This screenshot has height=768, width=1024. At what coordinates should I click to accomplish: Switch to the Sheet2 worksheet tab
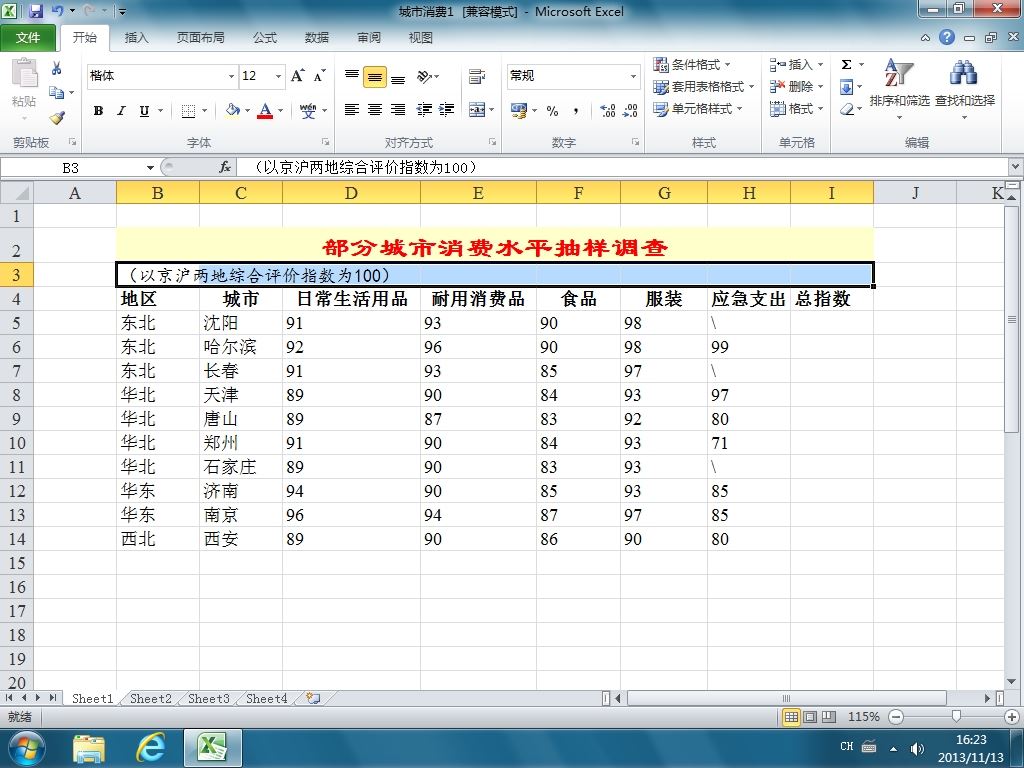point(151,699)
